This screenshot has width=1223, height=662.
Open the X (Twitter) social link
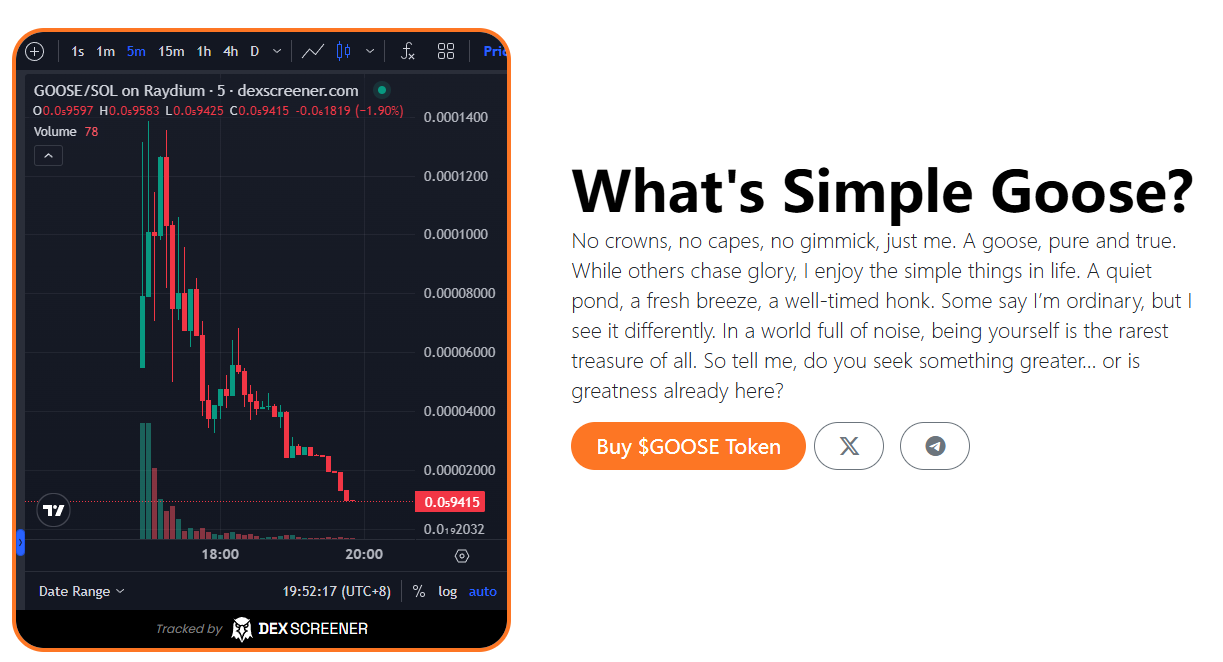[x=849, y=446]
